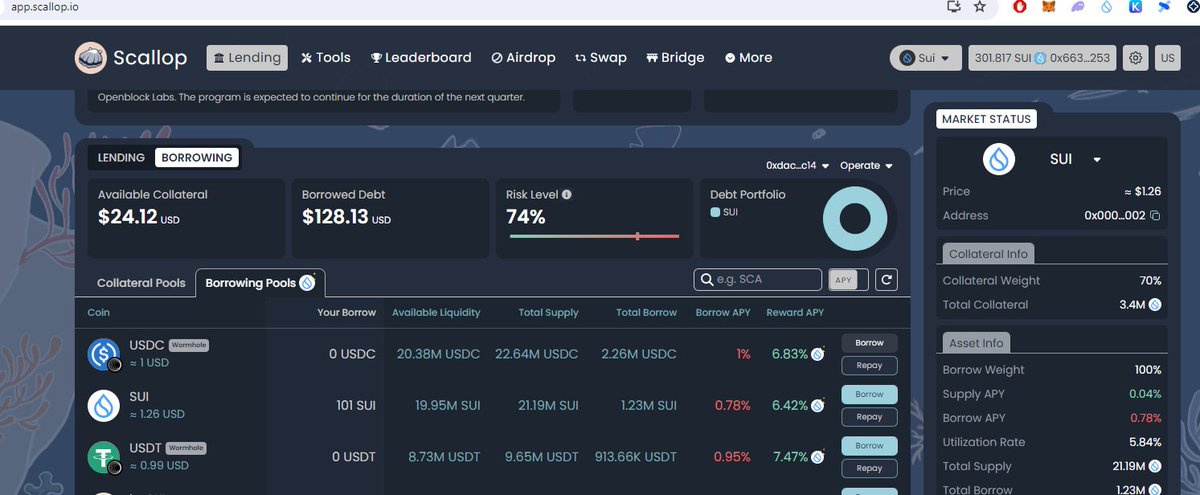Select the Collateral Pools tab
The width and height of the screenshot is (1200, 495).
point(141,283)
